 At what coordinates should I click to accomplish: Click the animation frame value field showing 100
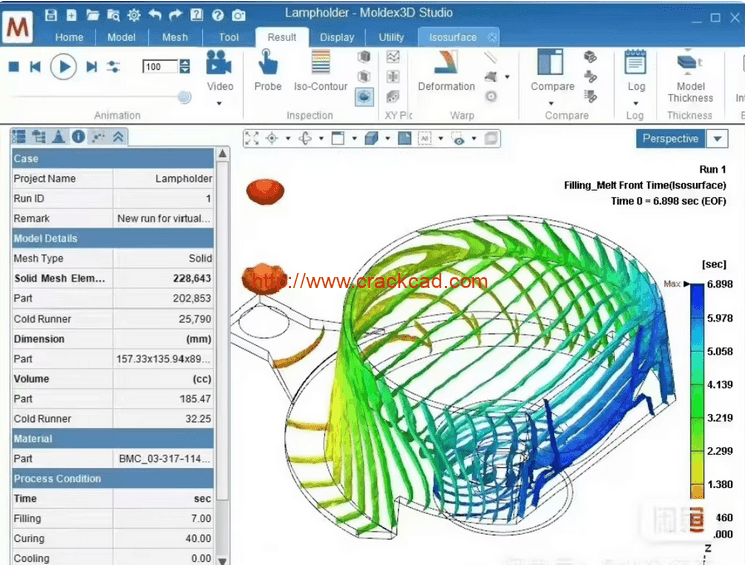coord(160,67)
